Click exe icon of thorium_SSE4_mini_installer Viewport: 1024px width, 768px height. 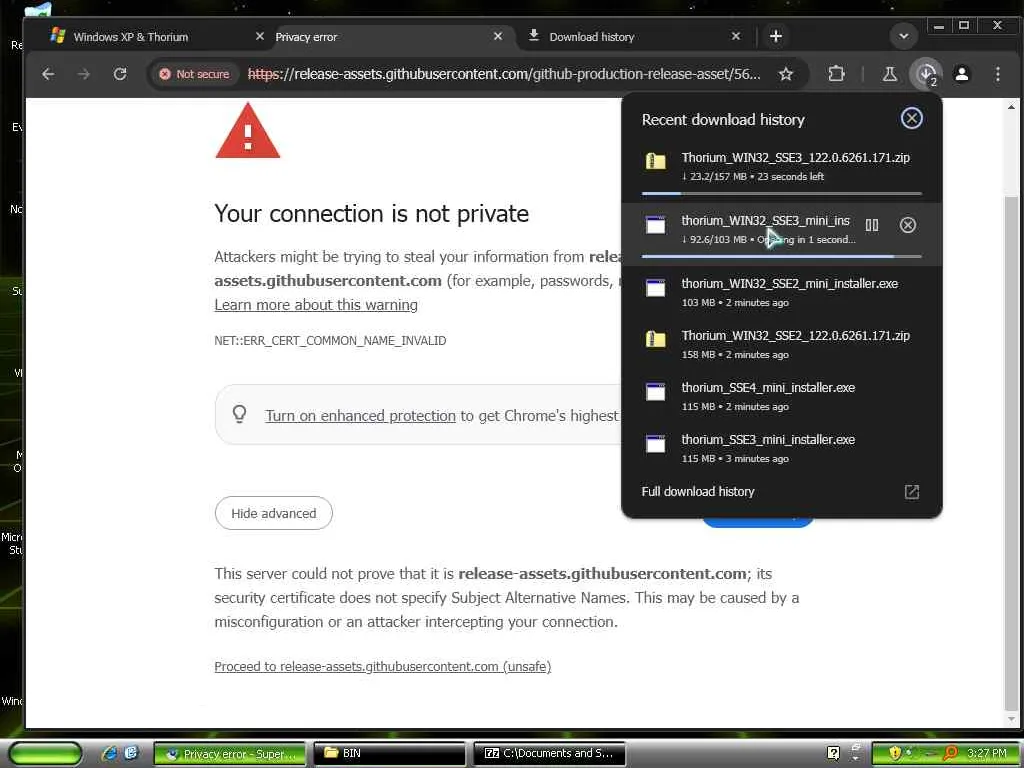pyautogui.click(x=656, y=391)
